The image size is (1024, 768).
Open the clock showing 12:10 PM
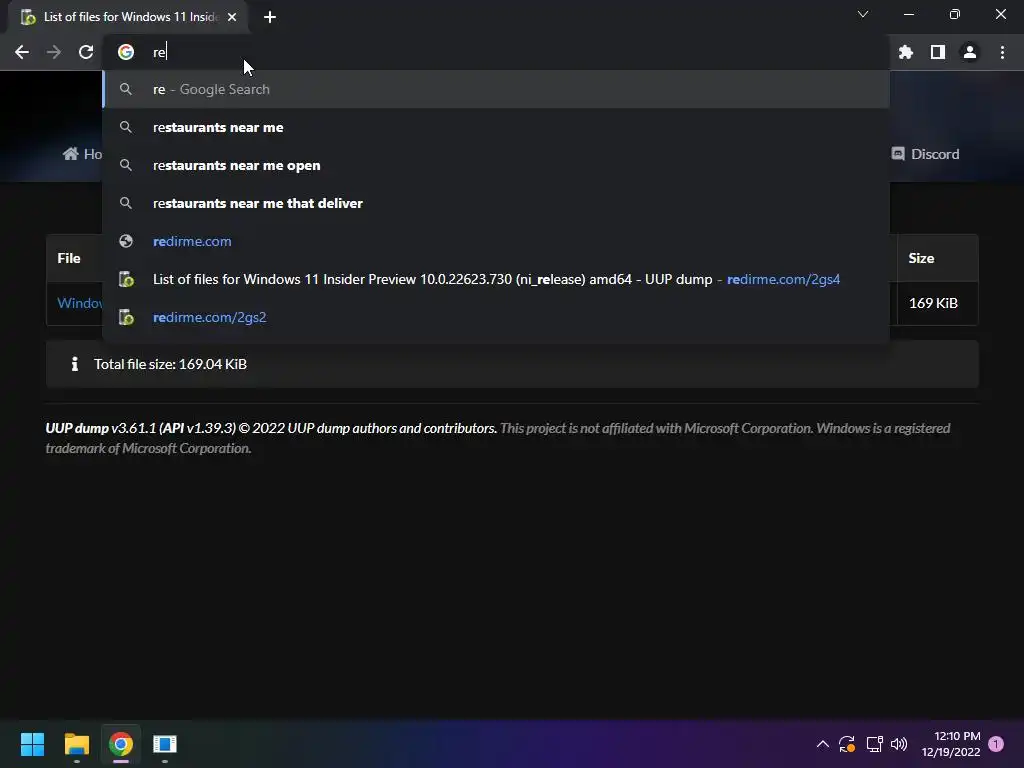951,744
